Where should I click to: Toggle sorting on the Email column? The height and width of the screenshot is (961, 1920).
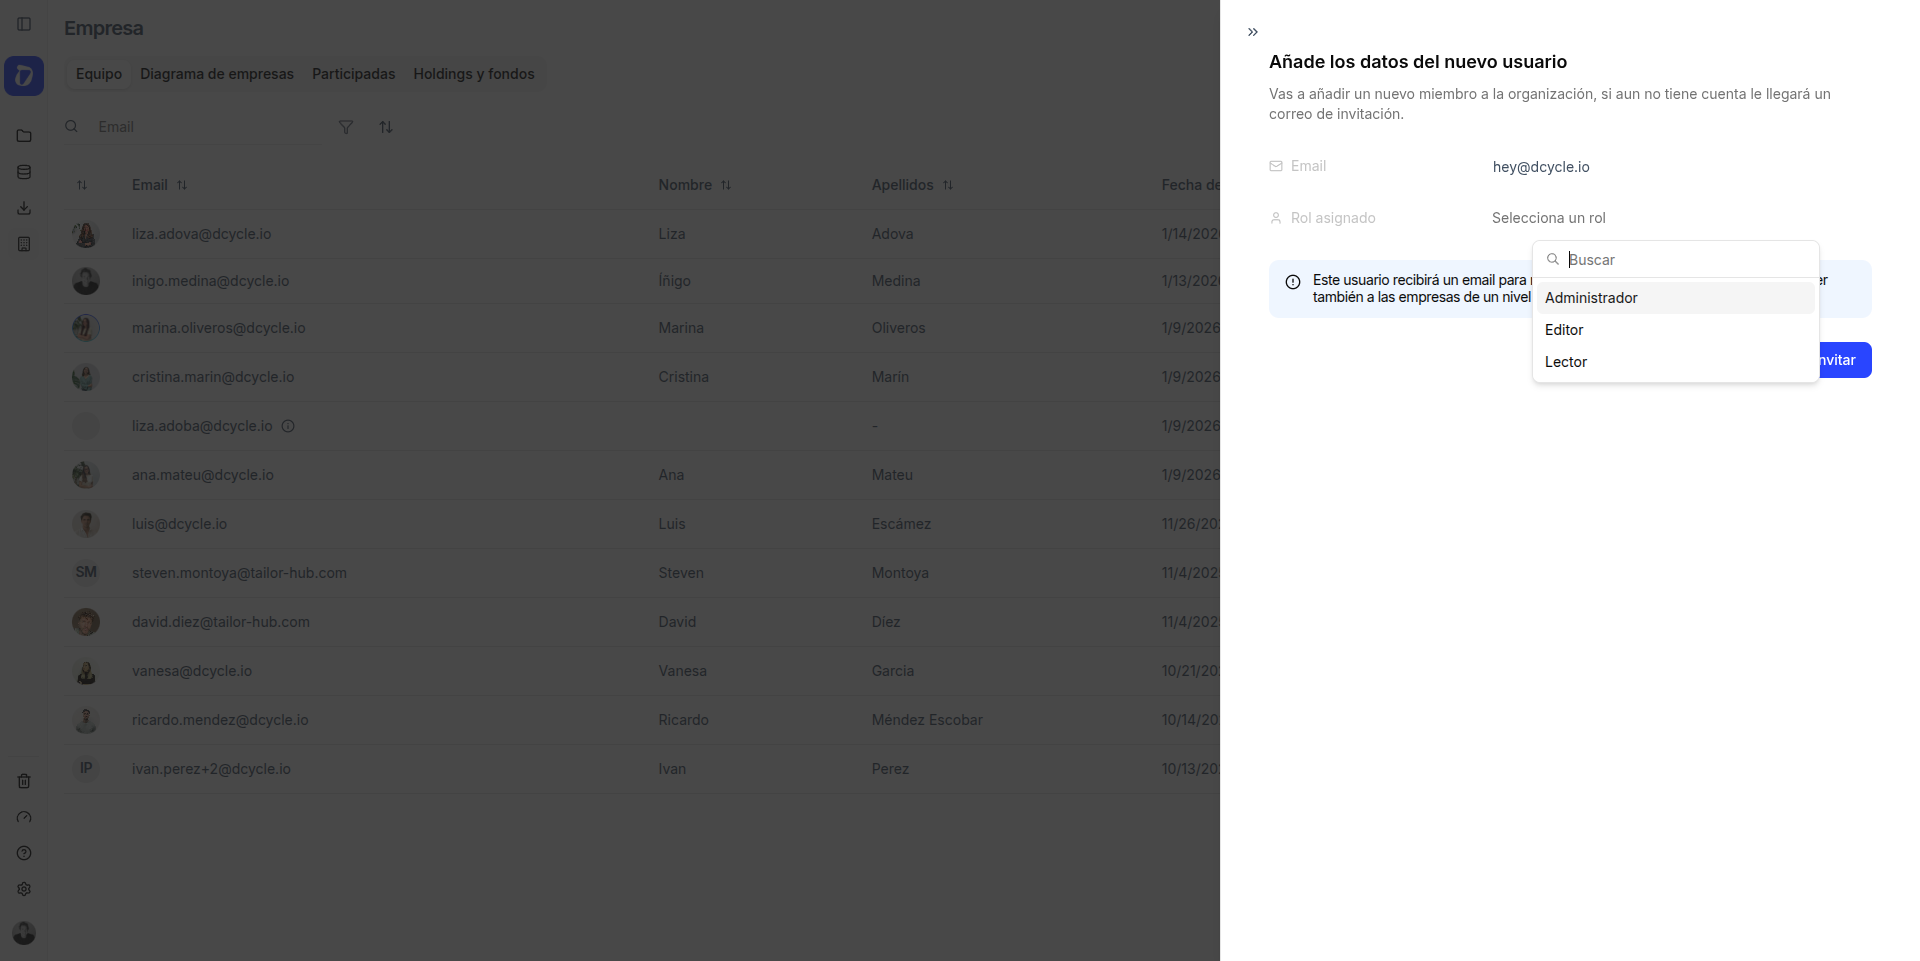coord(184,185)
